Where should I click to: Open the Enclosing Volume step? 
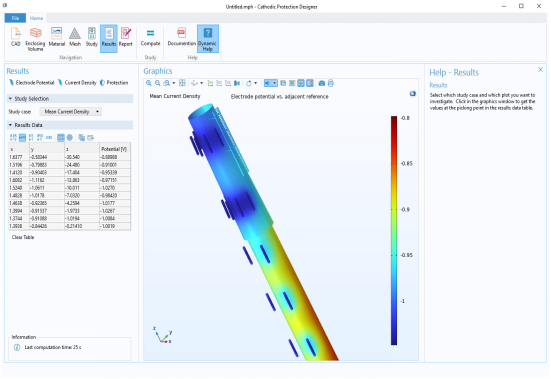pyautogui.click(x=35, y=39)
